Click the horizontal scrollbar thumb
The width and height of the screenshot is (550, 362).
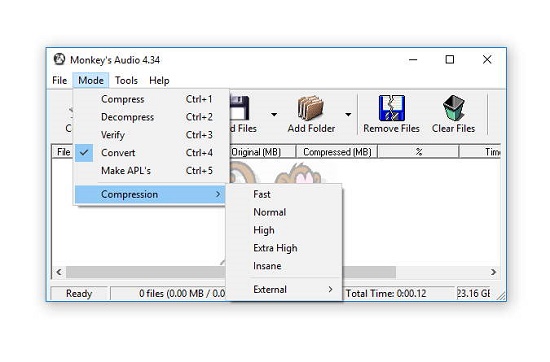click(232, 272)
